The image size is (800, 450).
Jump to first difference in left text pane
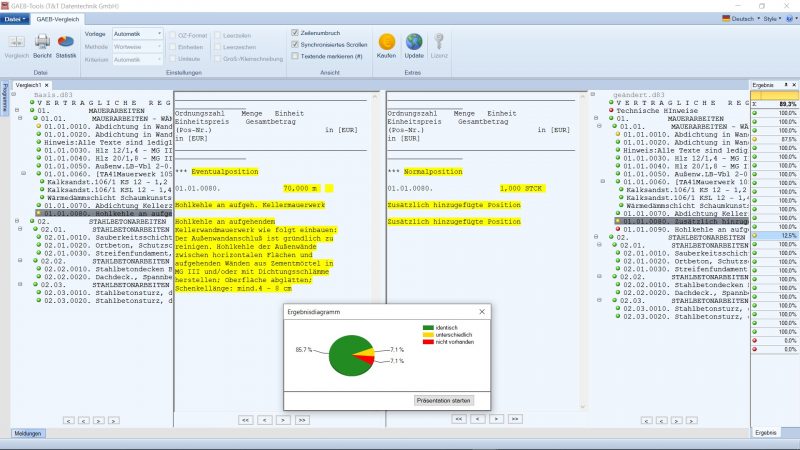(x=245, y=420)
